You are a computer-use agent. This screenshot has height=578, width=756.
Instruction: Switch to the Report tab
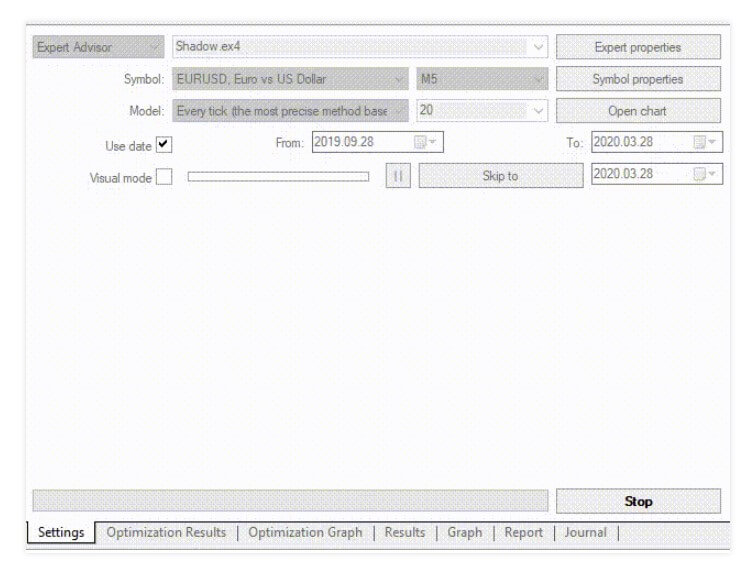point(524,533)
